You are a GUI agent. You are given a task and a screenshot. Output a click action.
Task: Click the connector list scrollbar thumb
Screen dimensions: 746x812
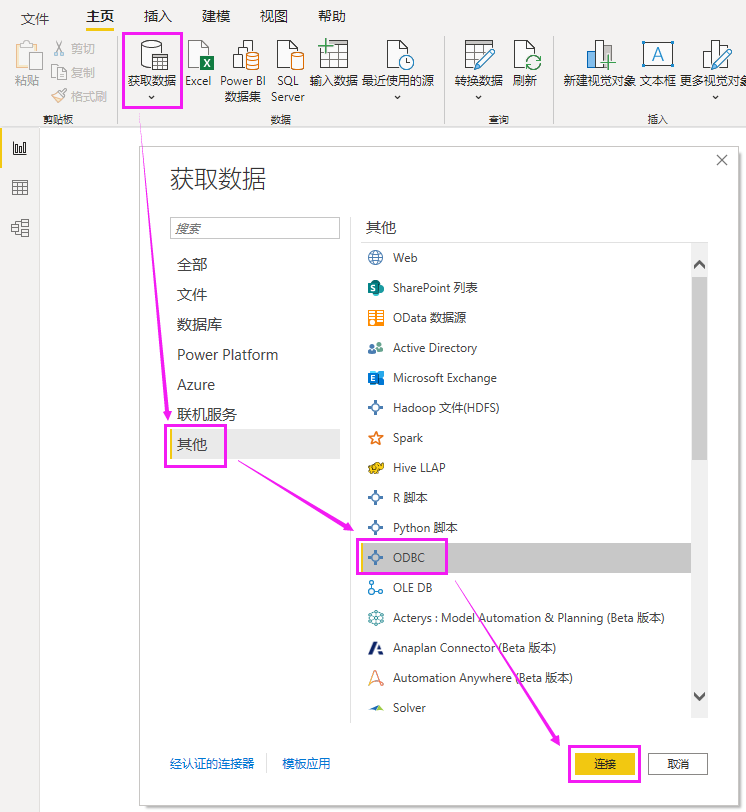699,368
